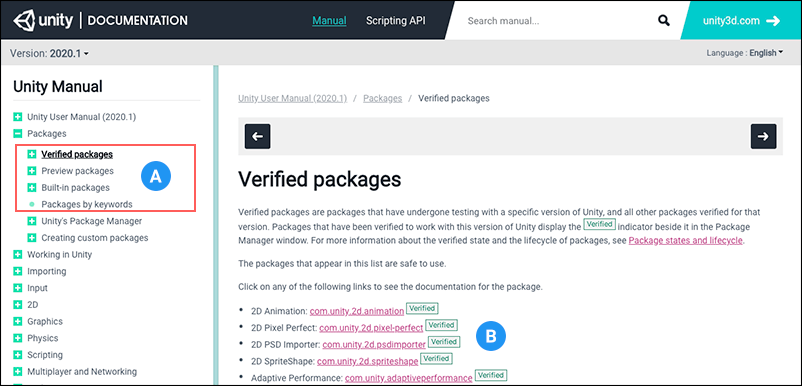Viewport: 802px width, 386px height.
Task: Select Verified packages in sidebar
Action: [x=77, y=154]
